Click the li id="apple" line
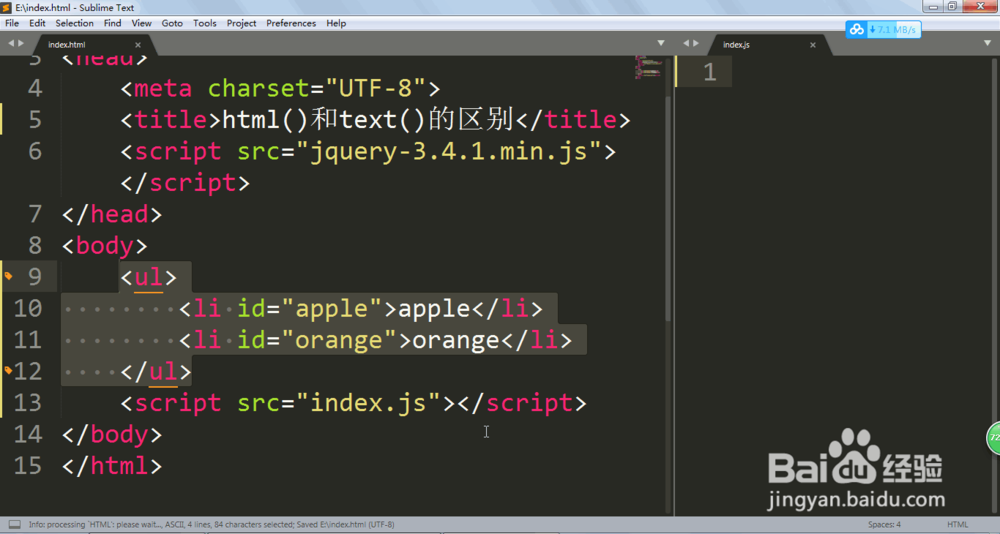1000x534 pixels. point(361,308)
